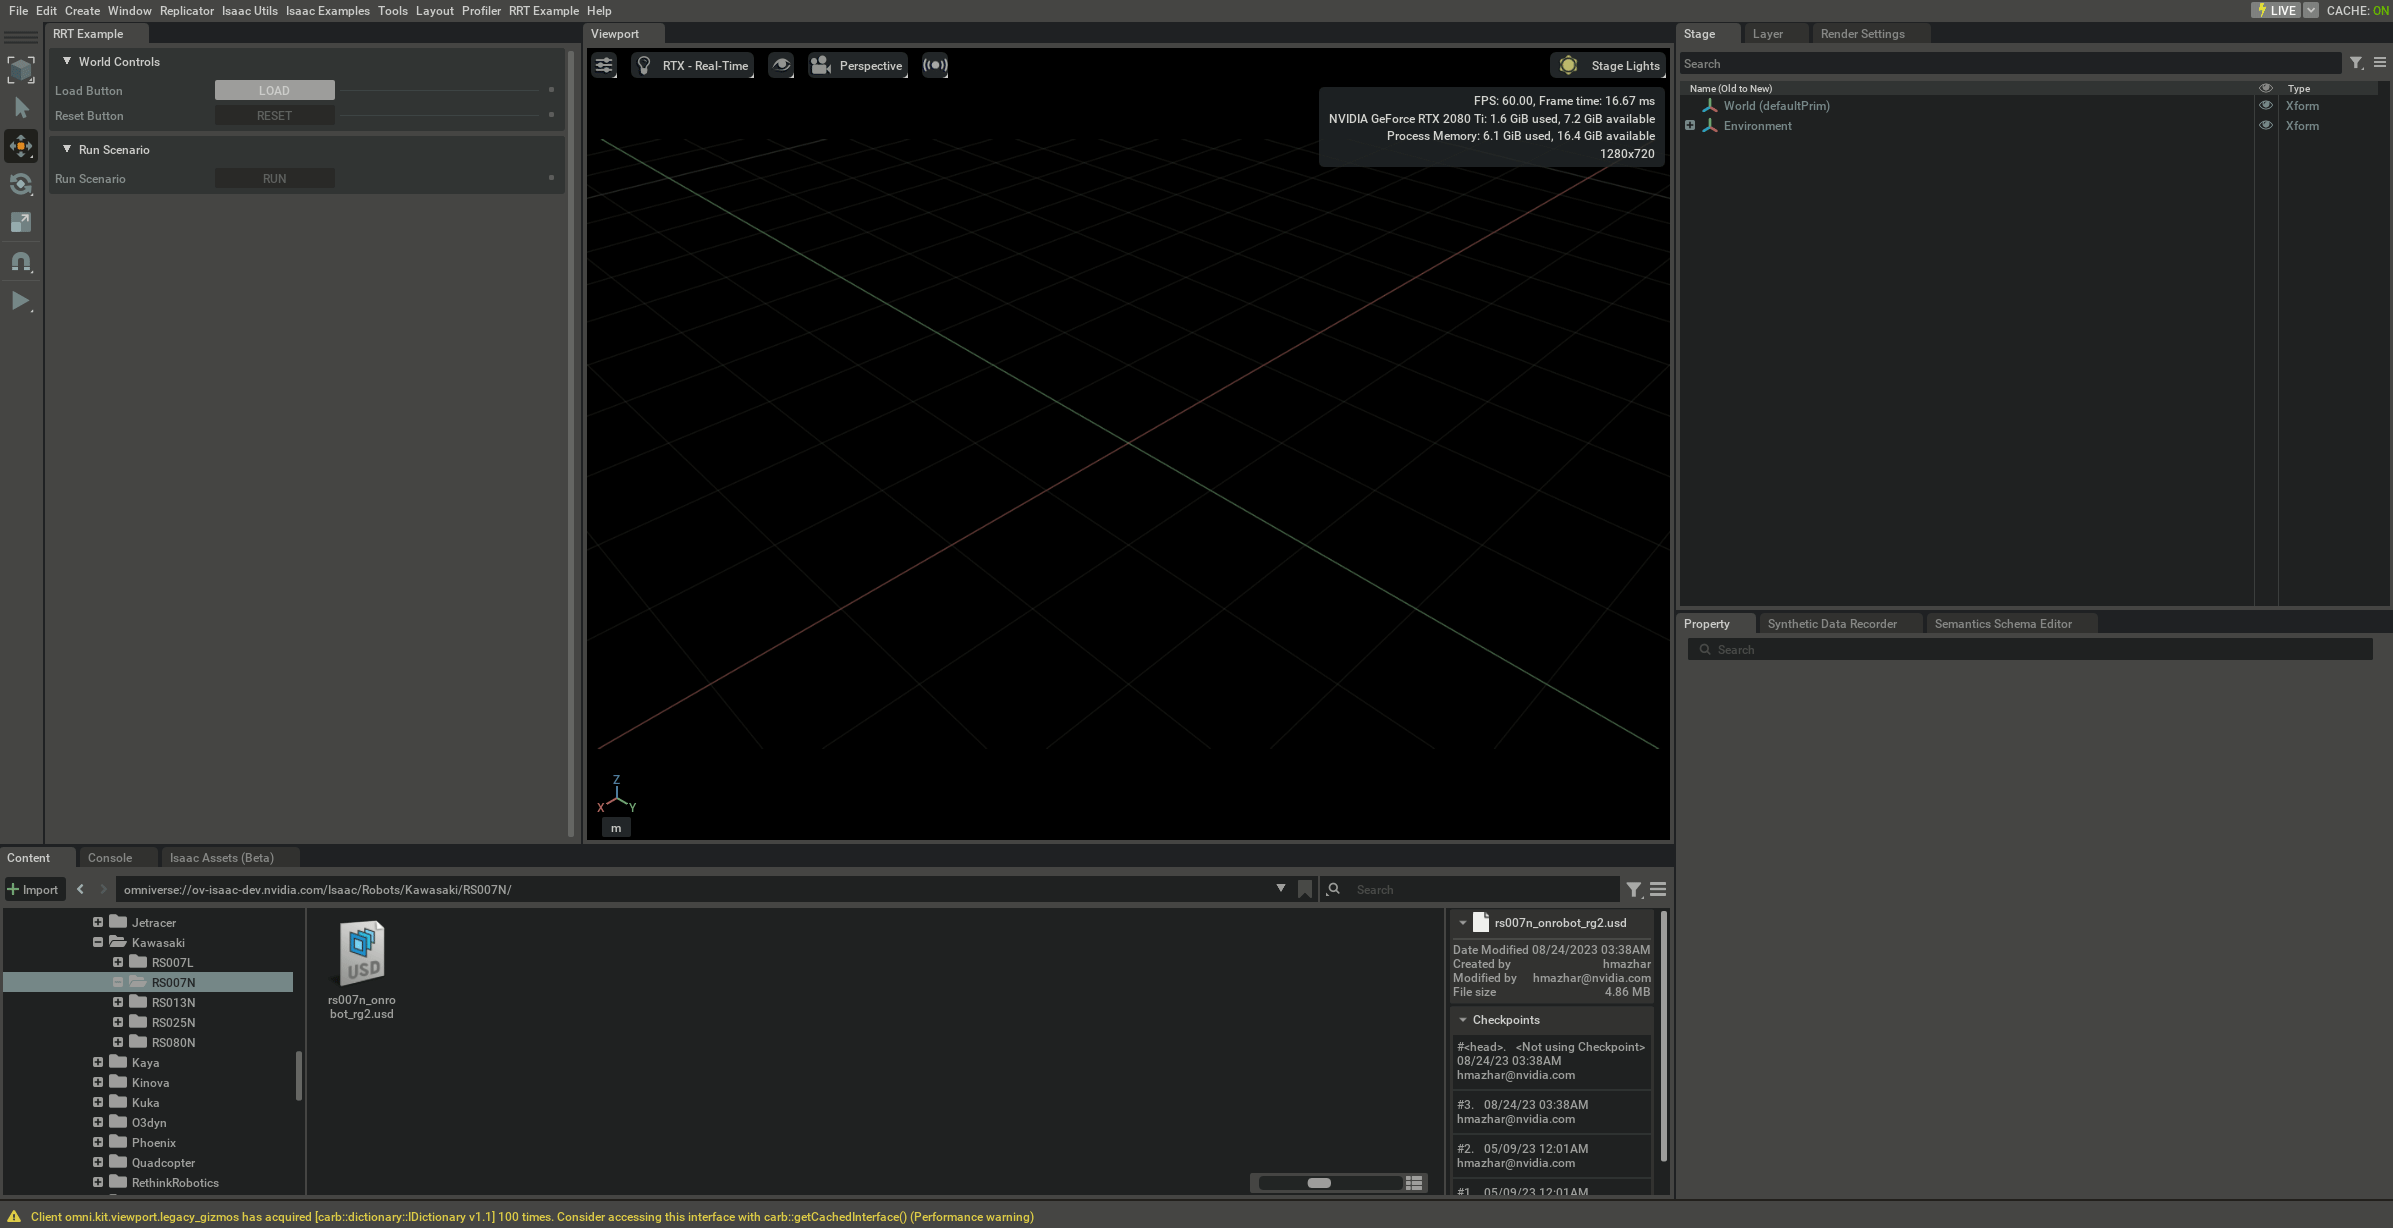Click the LOAD button
The image size is (2393, 1228).
point(275,90)
